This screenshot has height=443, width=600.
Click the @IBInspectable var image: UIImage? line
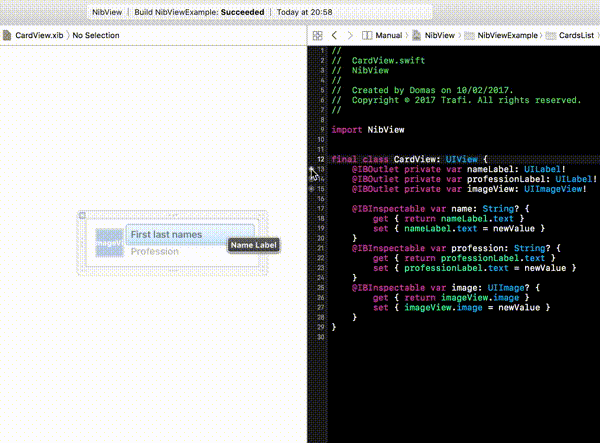coord(446,288)
